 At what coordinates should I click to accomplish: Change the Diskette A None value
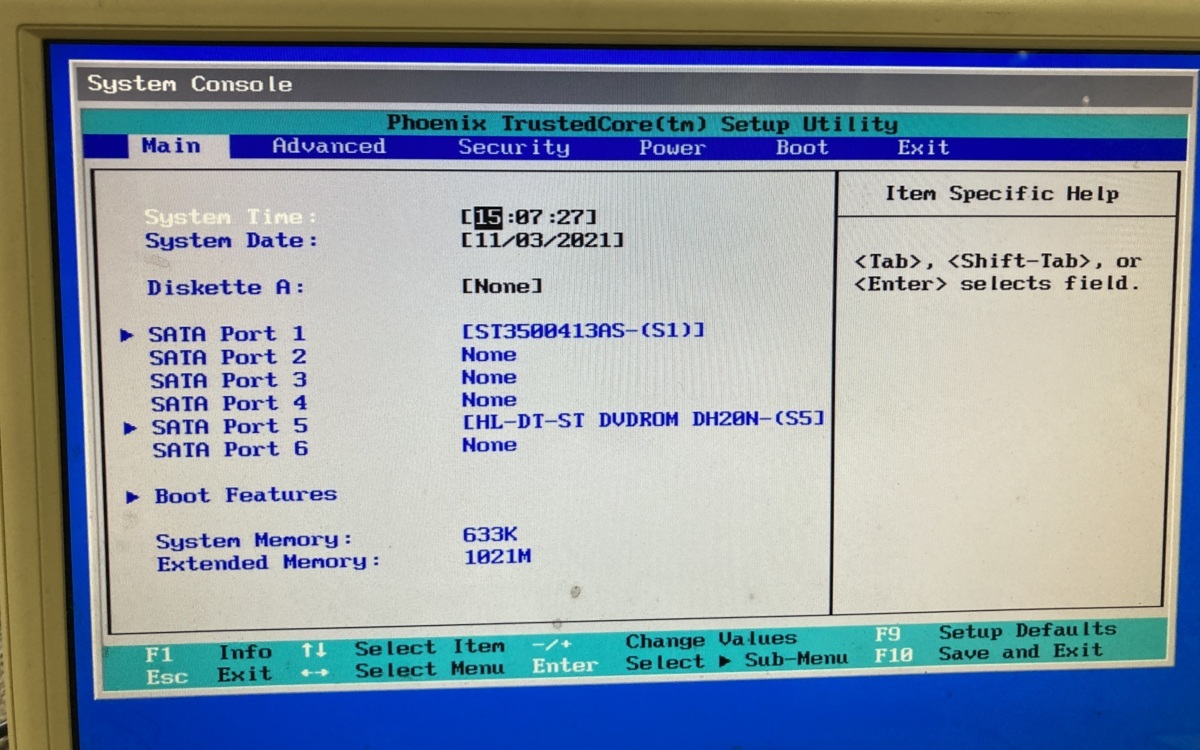[502, 287]
